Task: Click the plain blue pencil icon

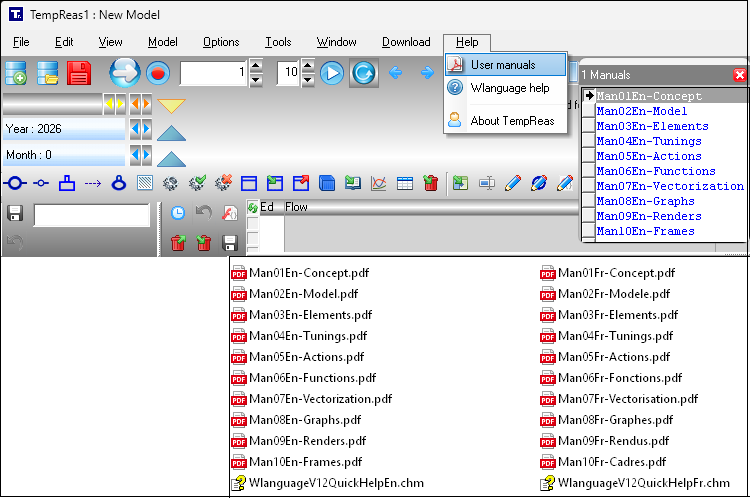Action: click(x=512, y=183)
